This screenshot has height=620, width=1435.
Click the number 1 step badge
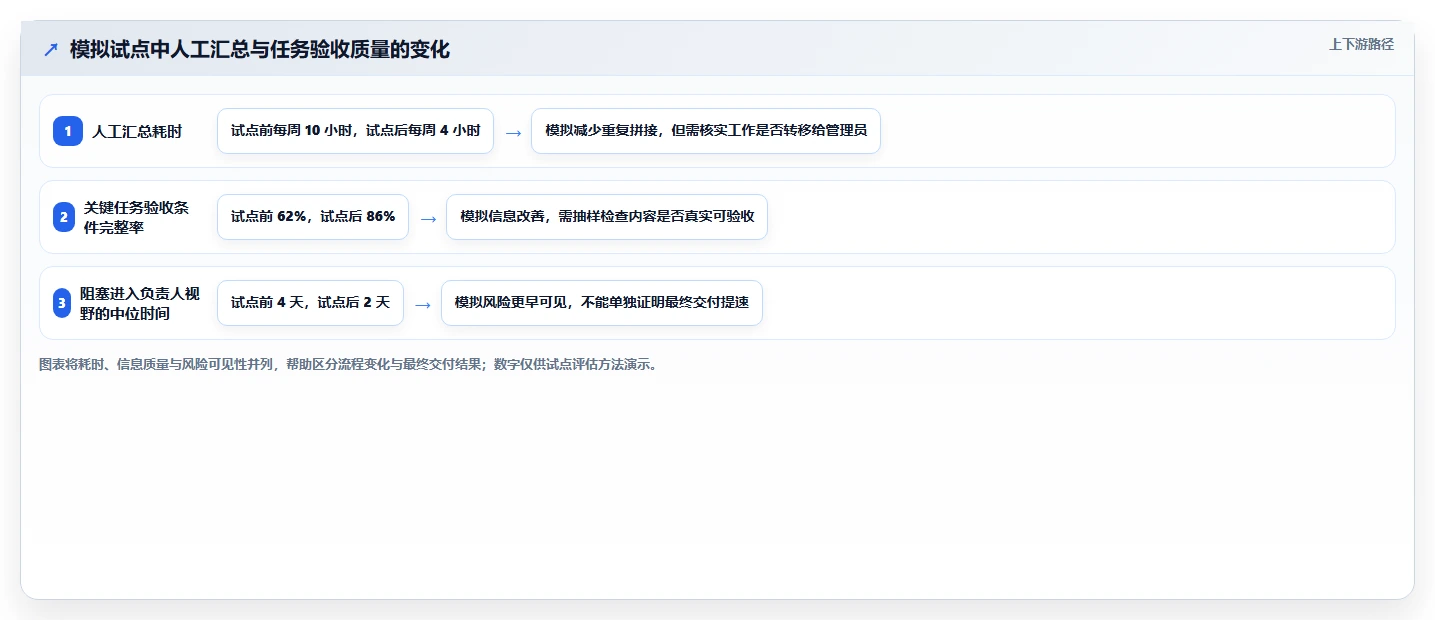tap(68, 131)
